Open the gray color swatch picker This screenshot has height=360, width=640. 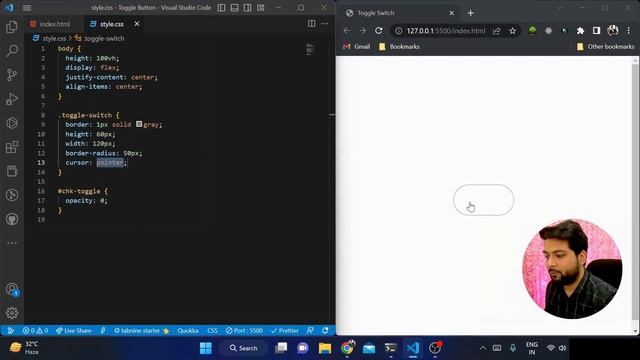(x=139, y=124)
